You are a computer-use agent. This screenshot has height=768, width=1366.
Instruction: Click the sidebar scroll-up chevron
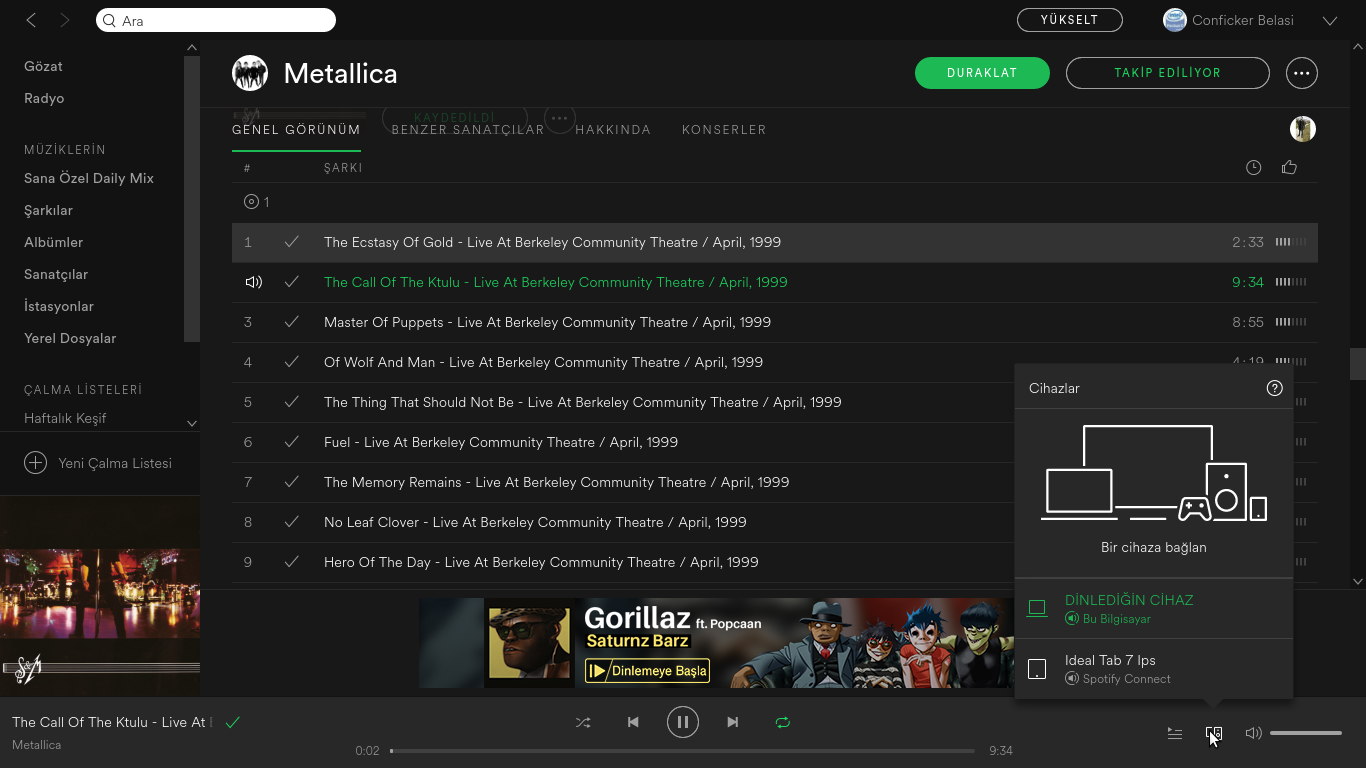(x=192, y=48)
